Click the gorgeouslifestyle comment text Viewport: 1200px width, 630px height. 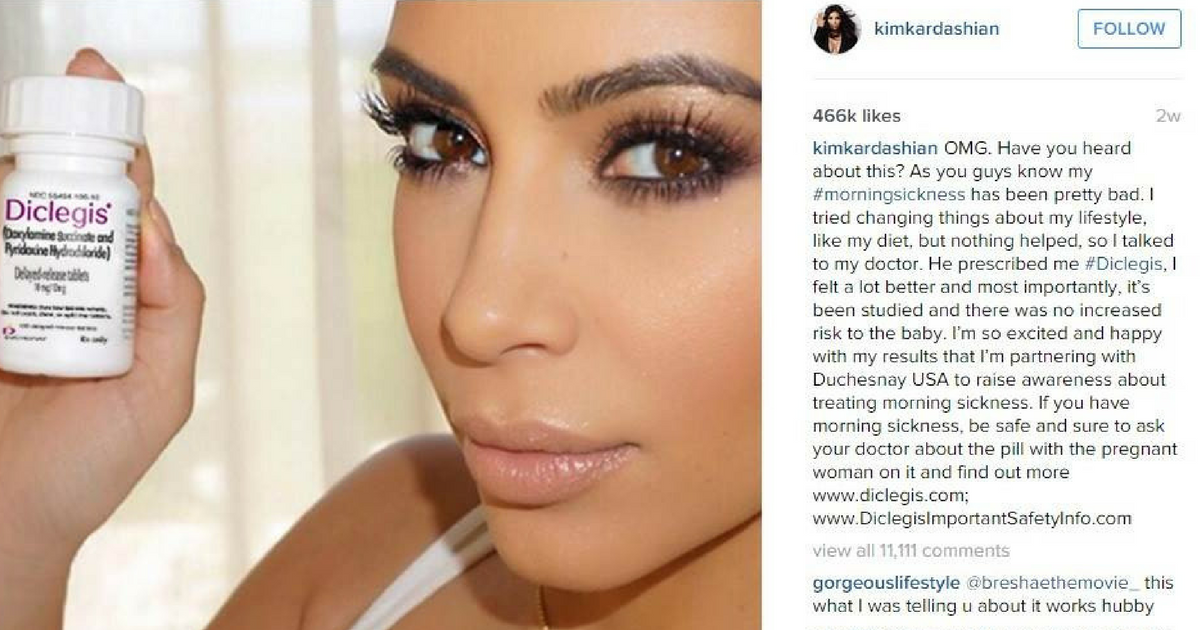click(975, 594)
